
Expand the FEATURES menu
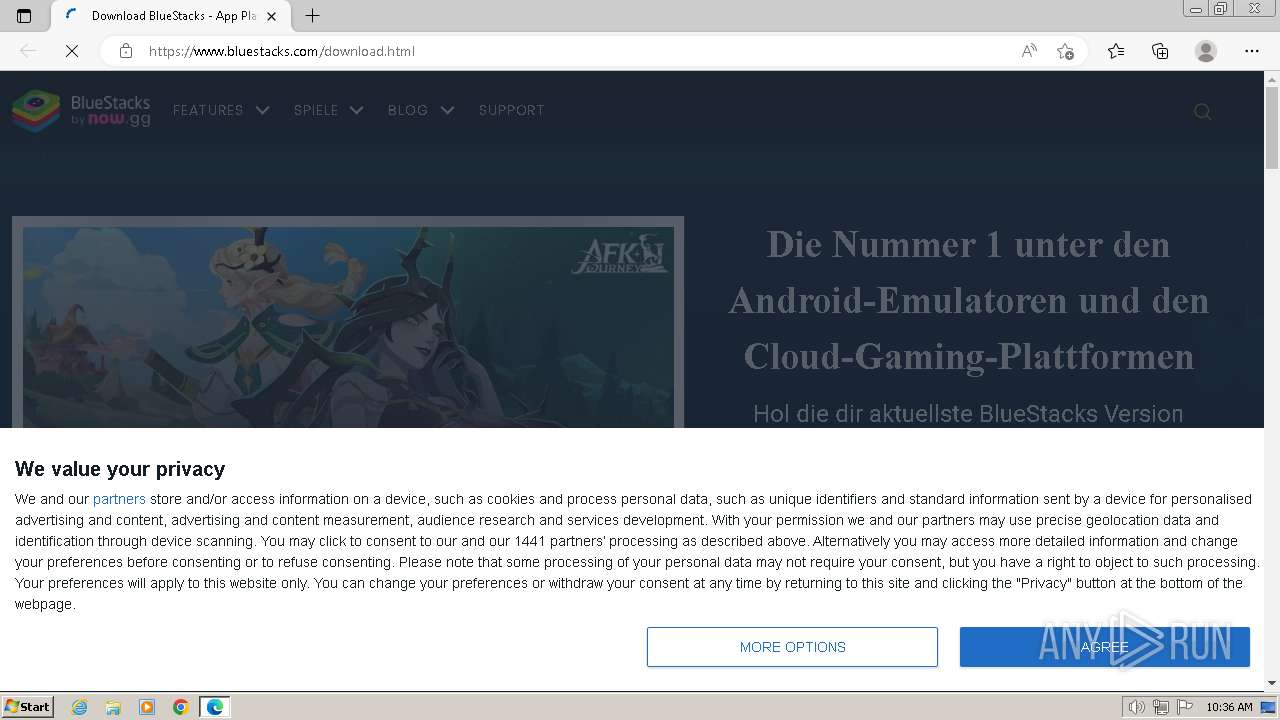click(x=221, y=110)
